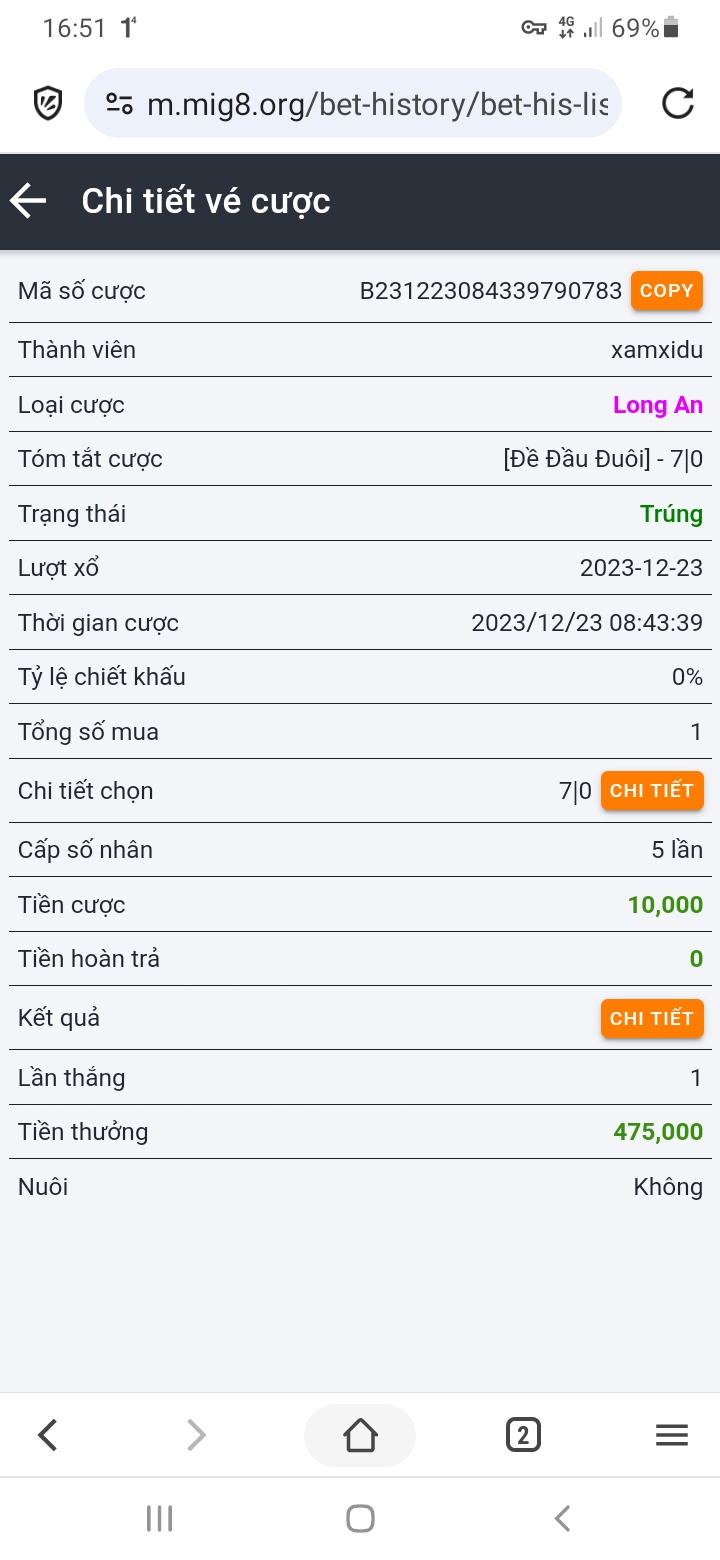Click the browser reload icon
Image resolution: width=720 pixels, height=1560 pixels.
click(x=678, y=103)
